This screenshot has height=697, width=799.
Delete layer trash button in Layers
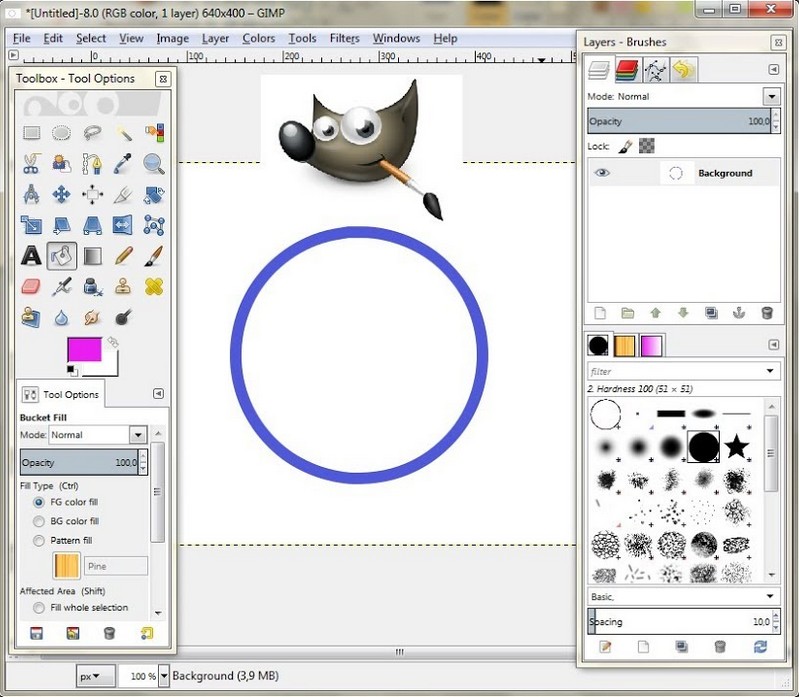[x=767, y=313]
